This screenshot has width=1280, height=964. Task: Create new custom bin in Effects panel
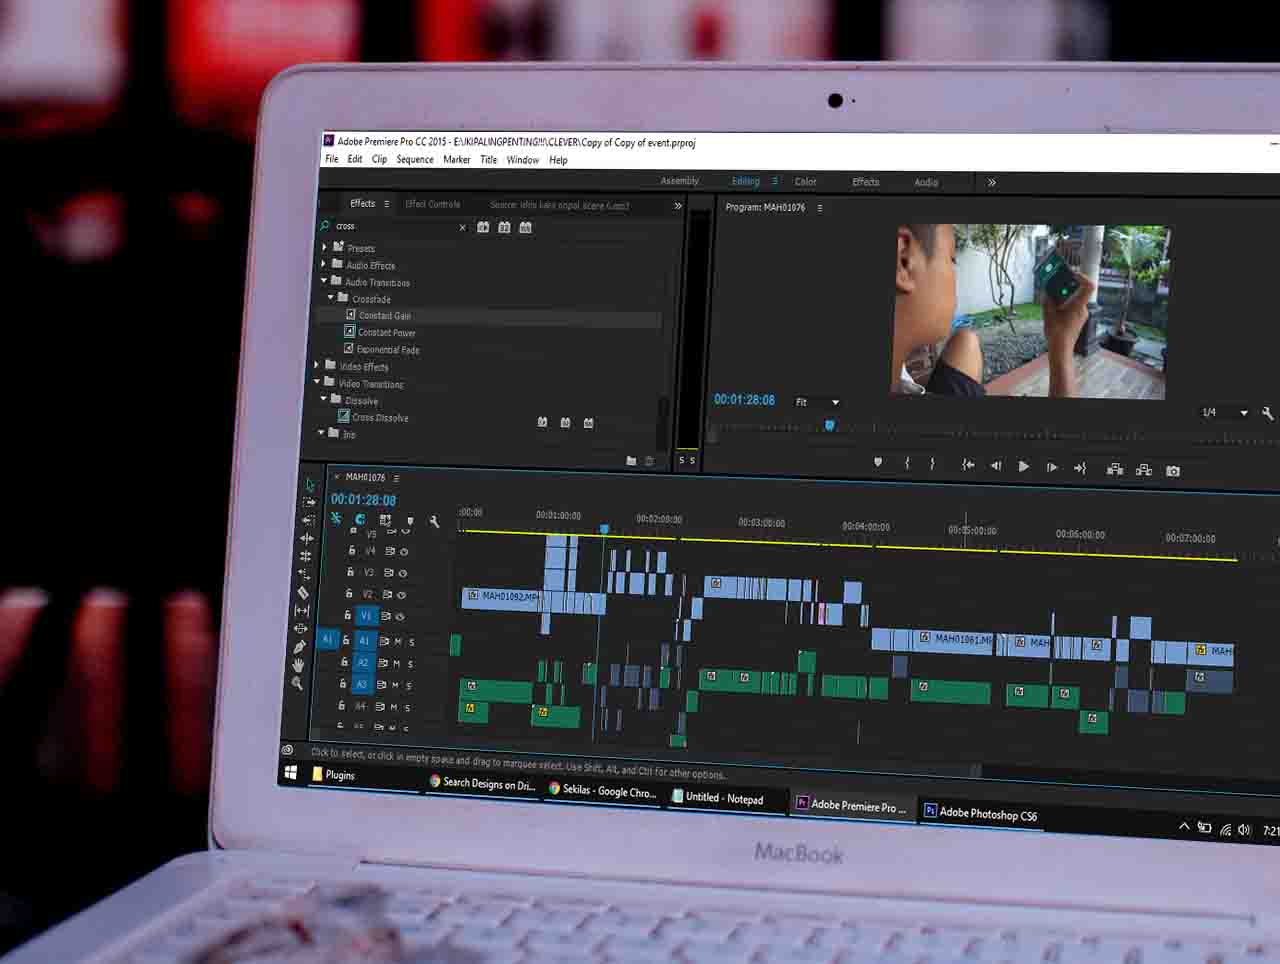tap(631, 461)
